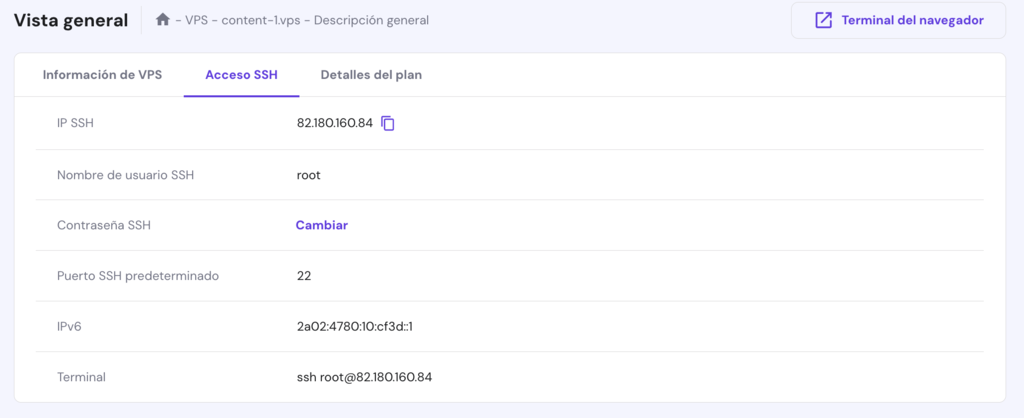1024x418 pixels.
Task: Select the Acceso SSH tab
Action: point(241,75)
